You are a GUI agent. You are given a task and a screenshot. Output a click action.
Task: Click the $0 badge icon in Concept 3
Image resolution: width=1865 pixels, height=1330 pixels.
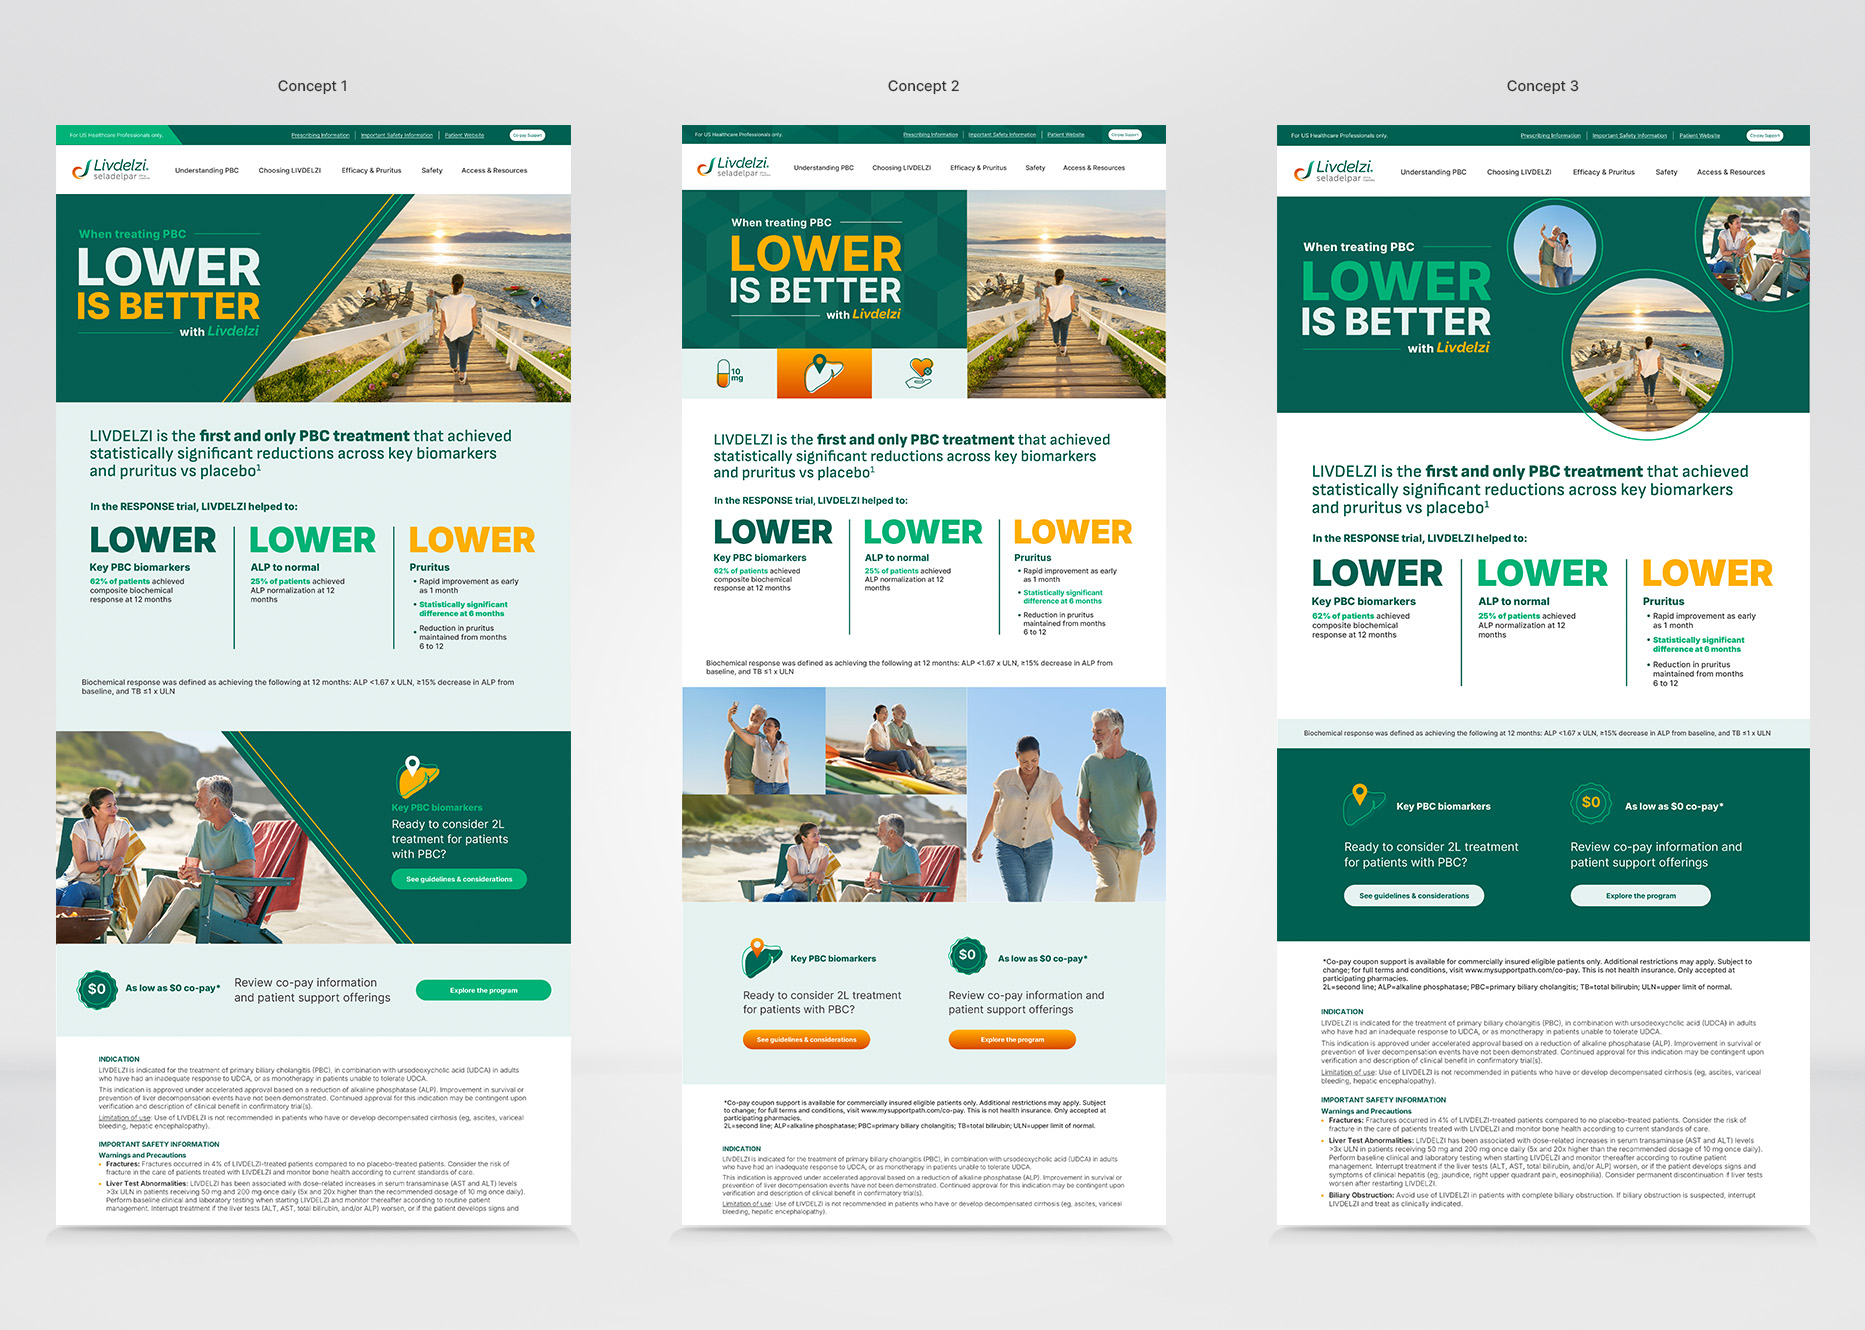point(1590,802)
